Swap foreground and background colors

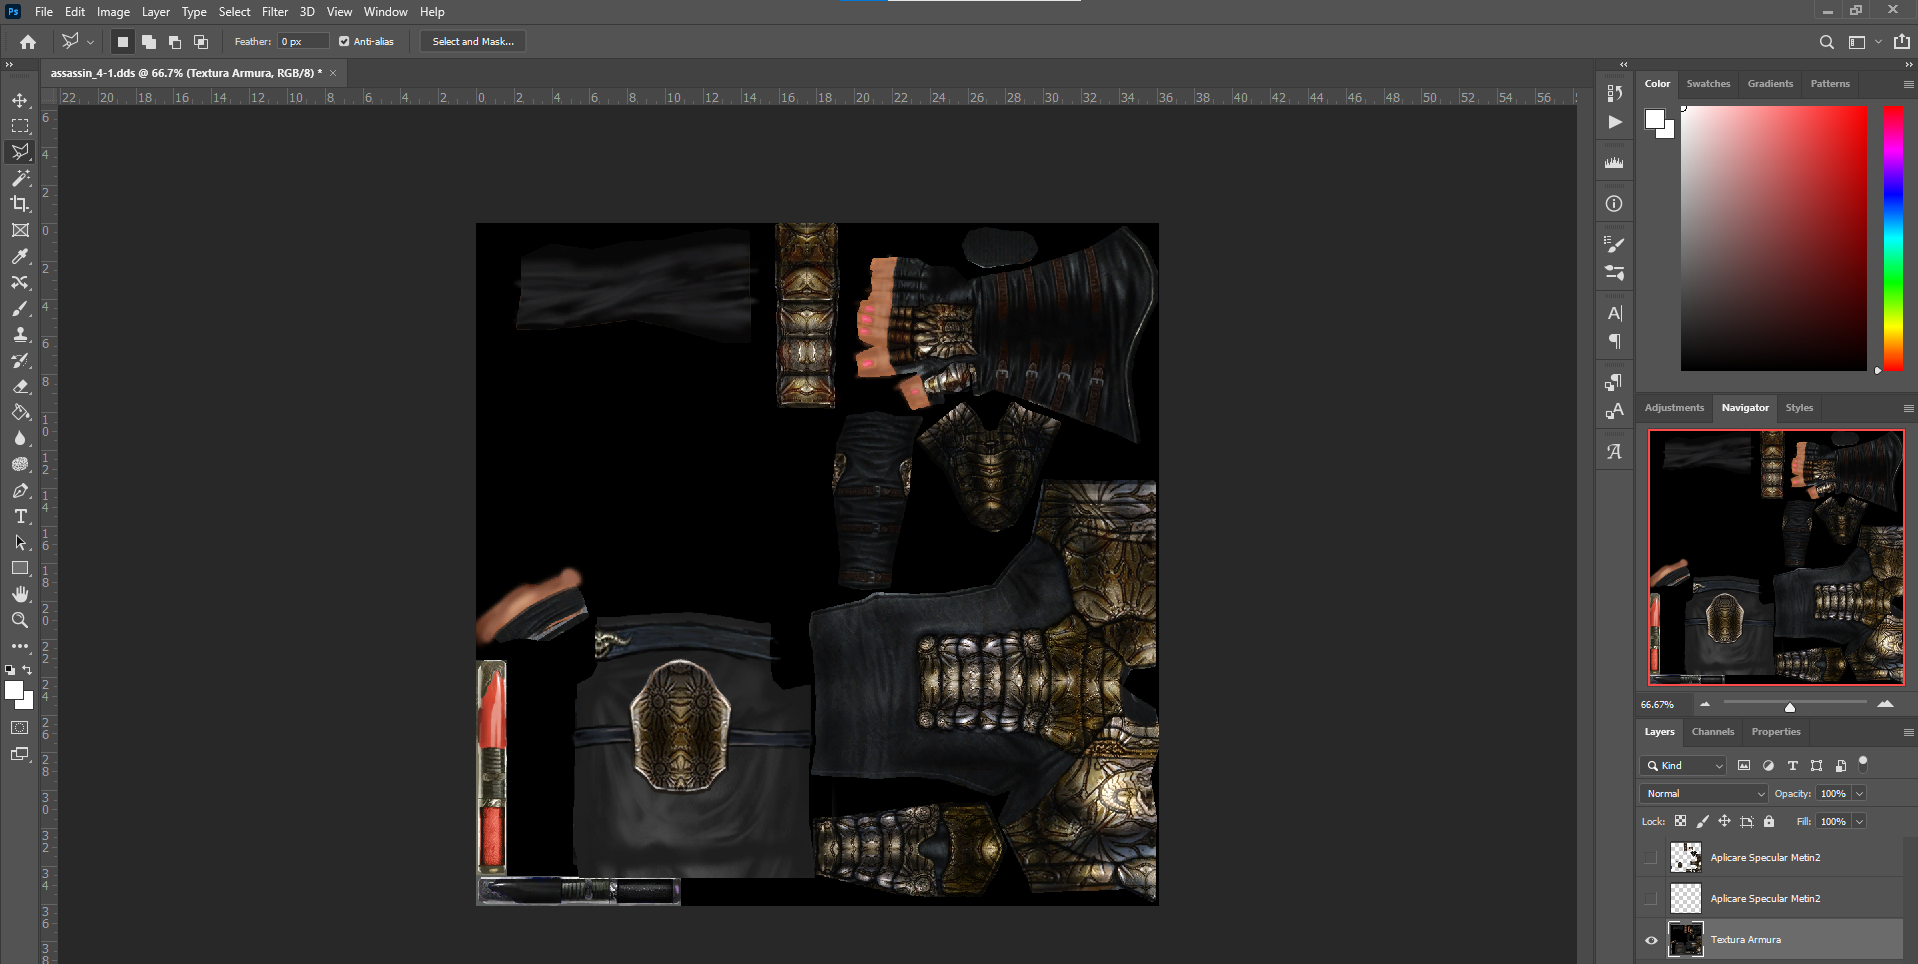pos(28,670)
